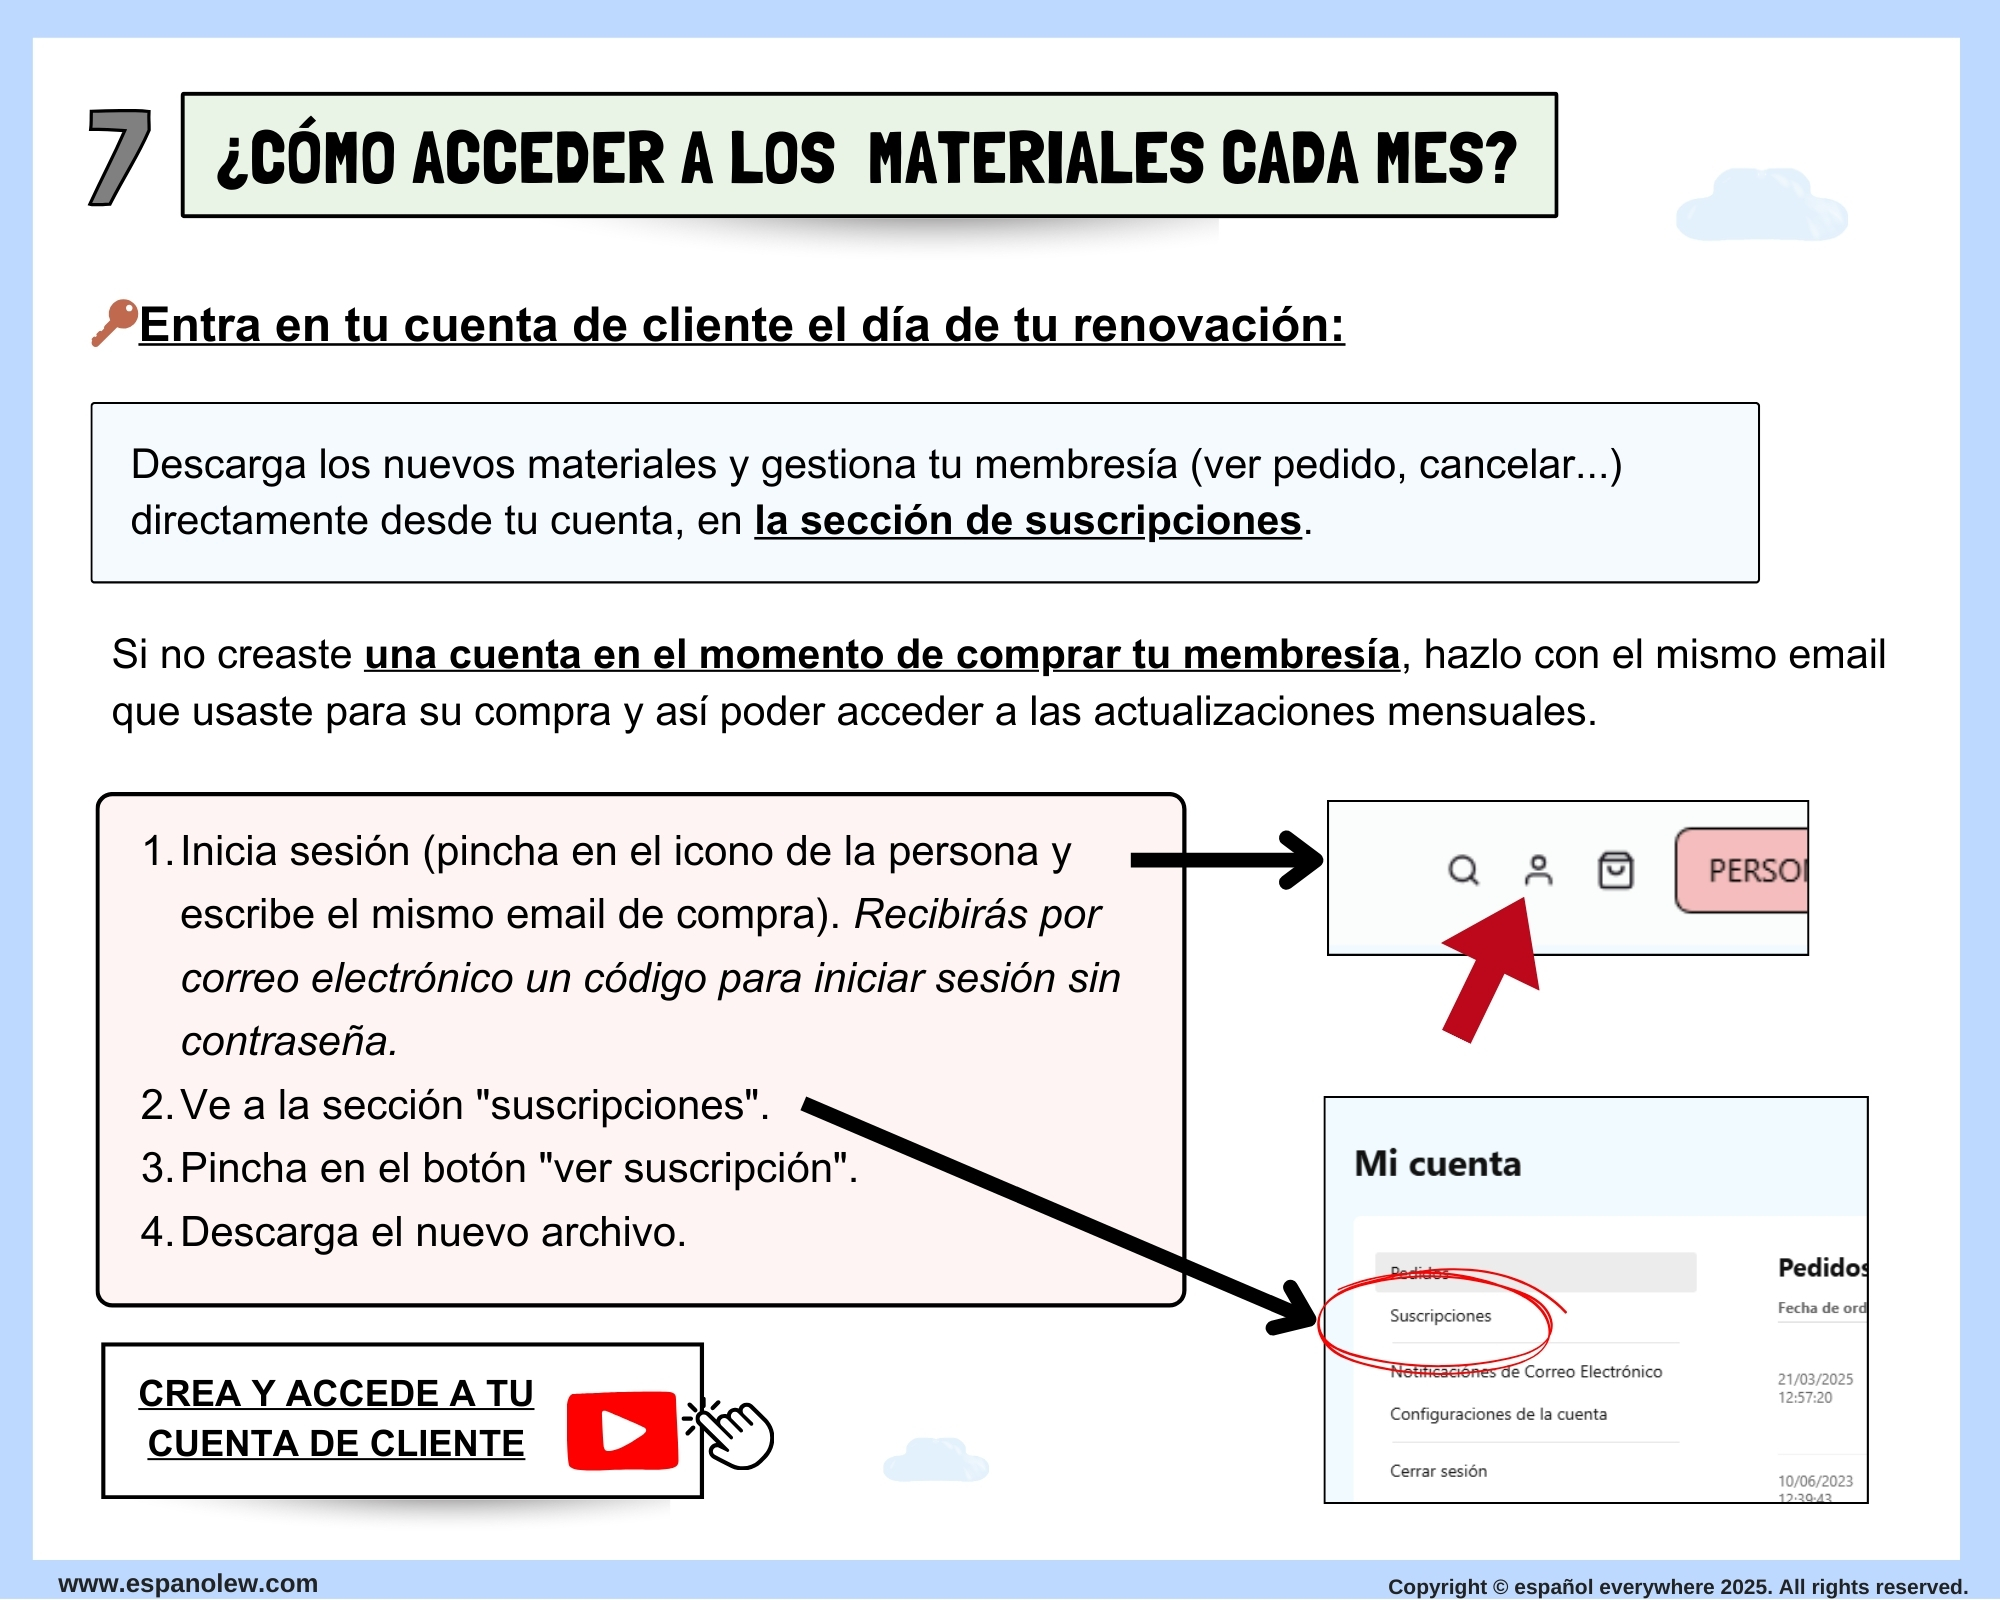This screenshot has height=1600, width=2000.
Task: Open link 'CREA Y ACCEDE A TU CUENTA DE CLIENTE'
Action: [336, 1418]
